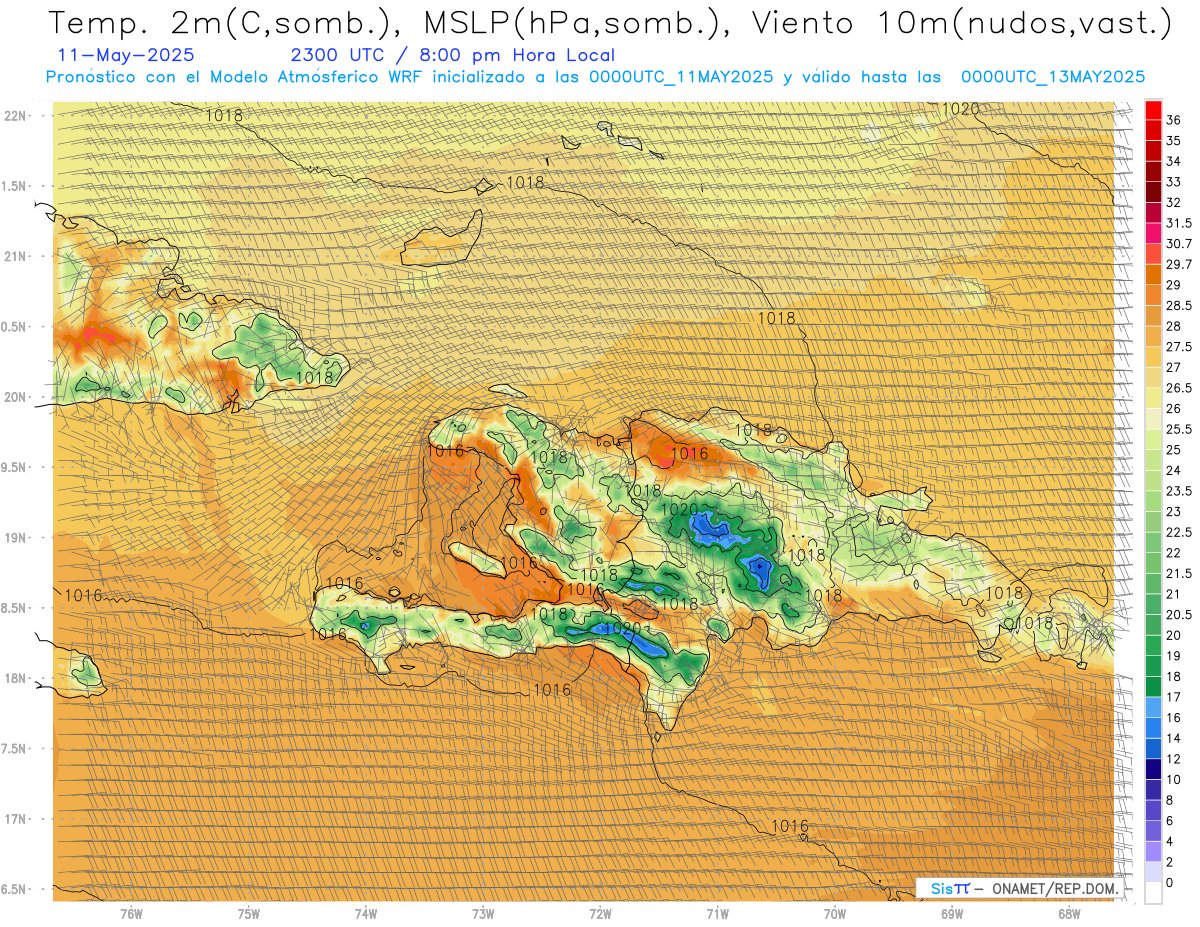
Task: Click the '73W' longitude axis label
Action: 483,913
